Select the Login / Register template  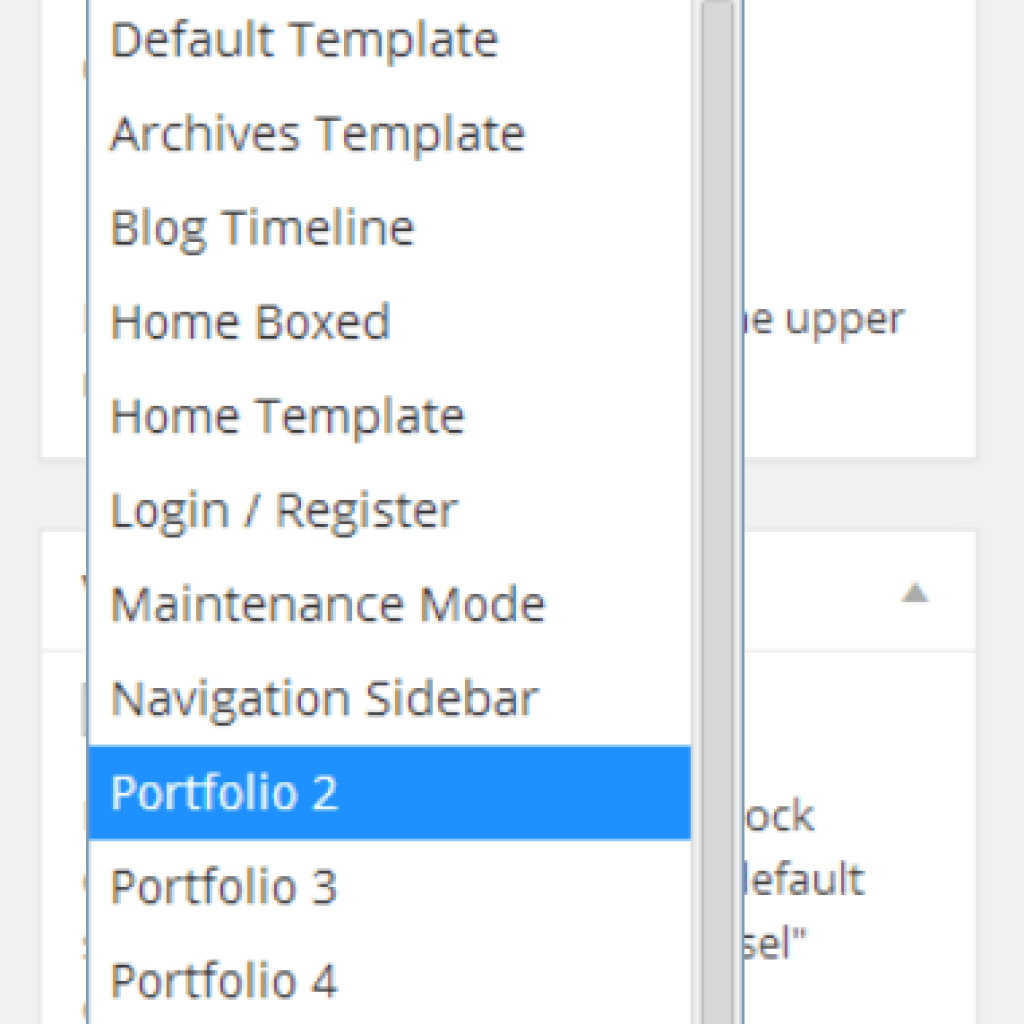[284, 510]
